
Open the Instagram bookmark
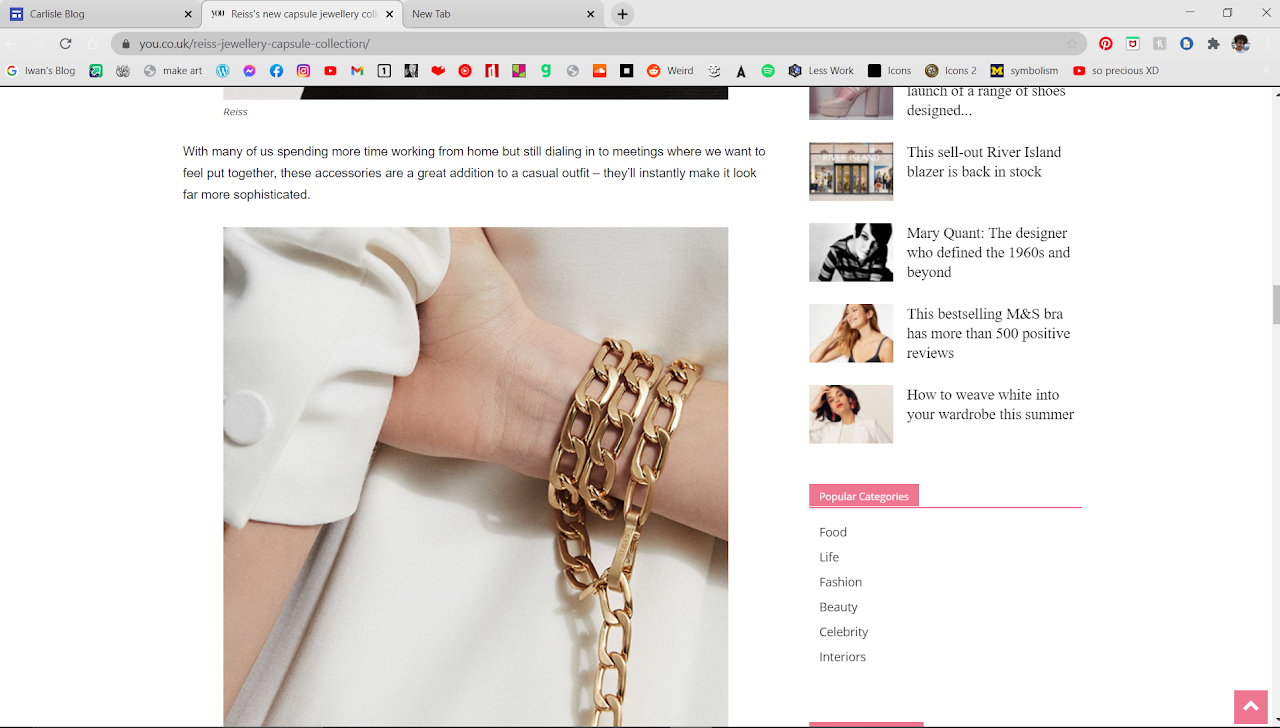303,71
